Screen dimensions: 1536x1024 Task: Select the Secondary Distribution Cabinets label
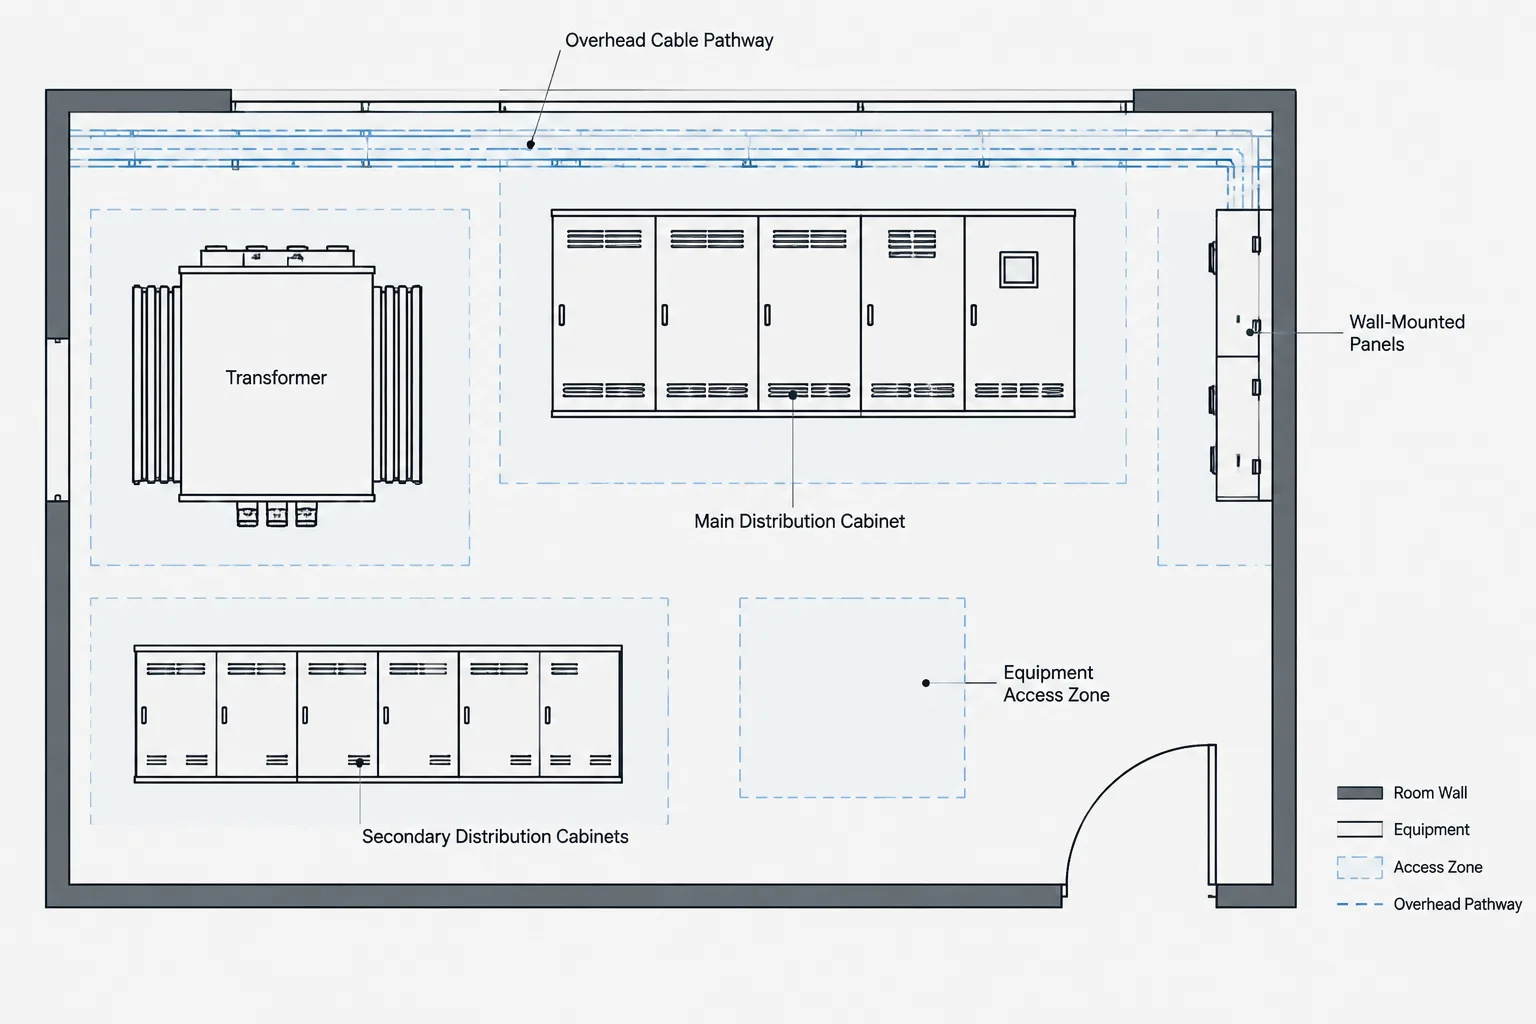click(495, 837)
